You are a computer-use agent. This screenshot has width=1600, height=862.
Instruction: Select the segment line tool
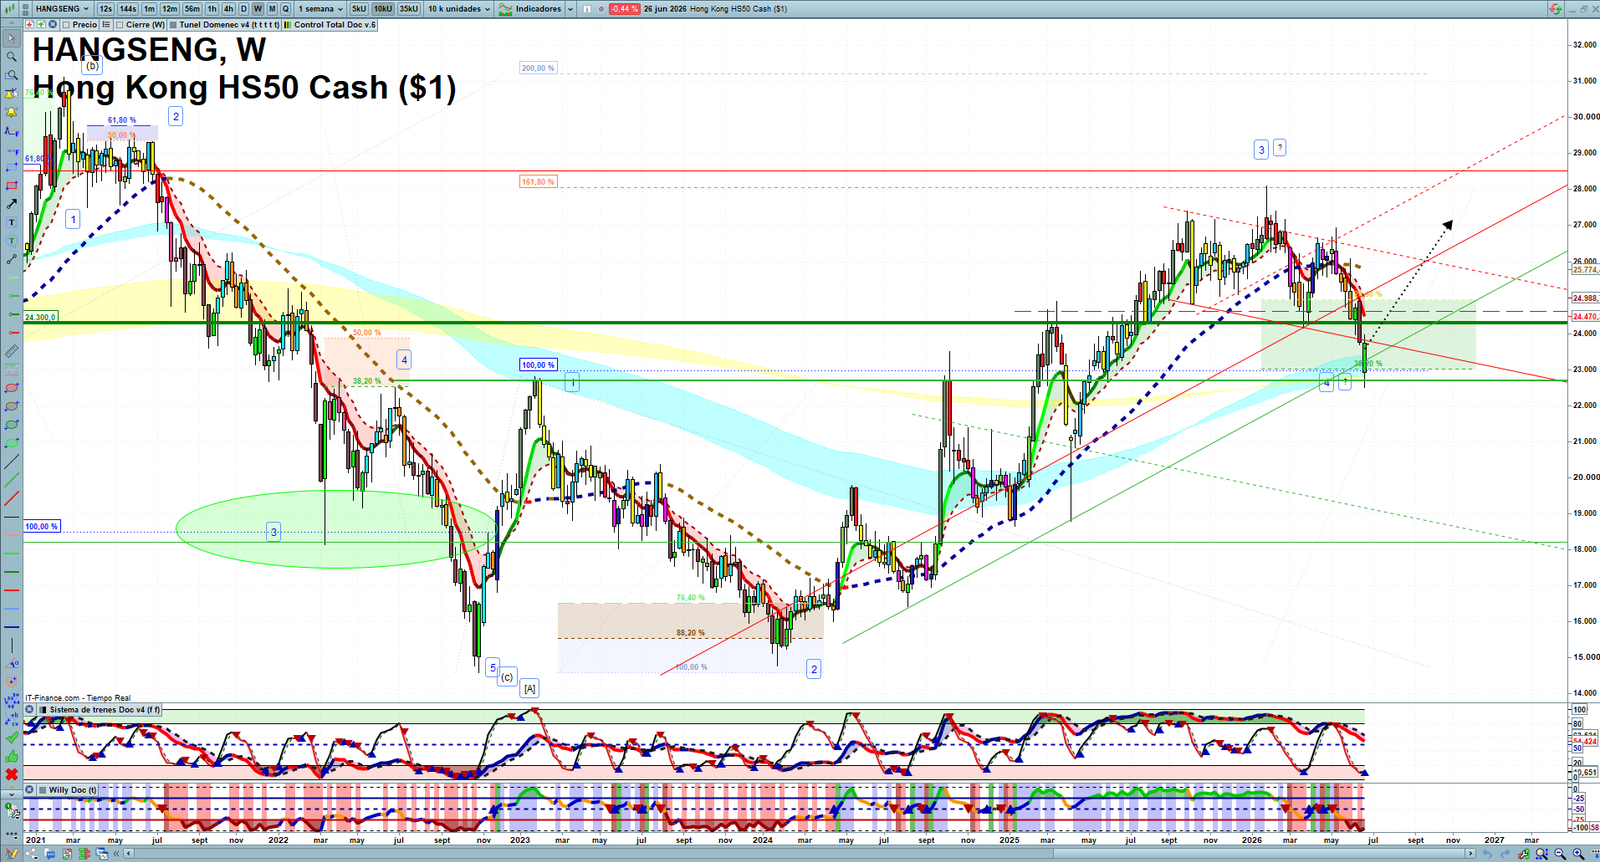click(12, 259)
